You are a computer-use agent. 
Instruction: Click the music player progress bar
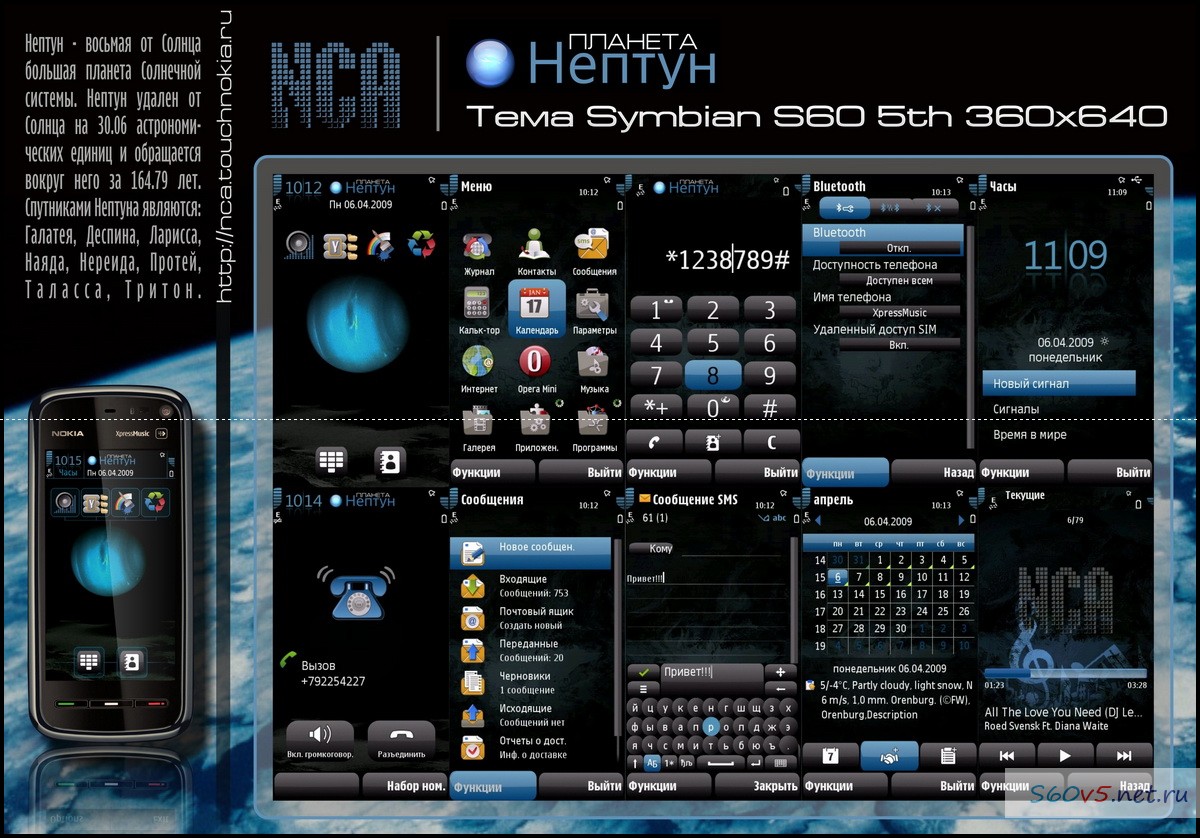pyautogui.click(x=1065, y=673)
